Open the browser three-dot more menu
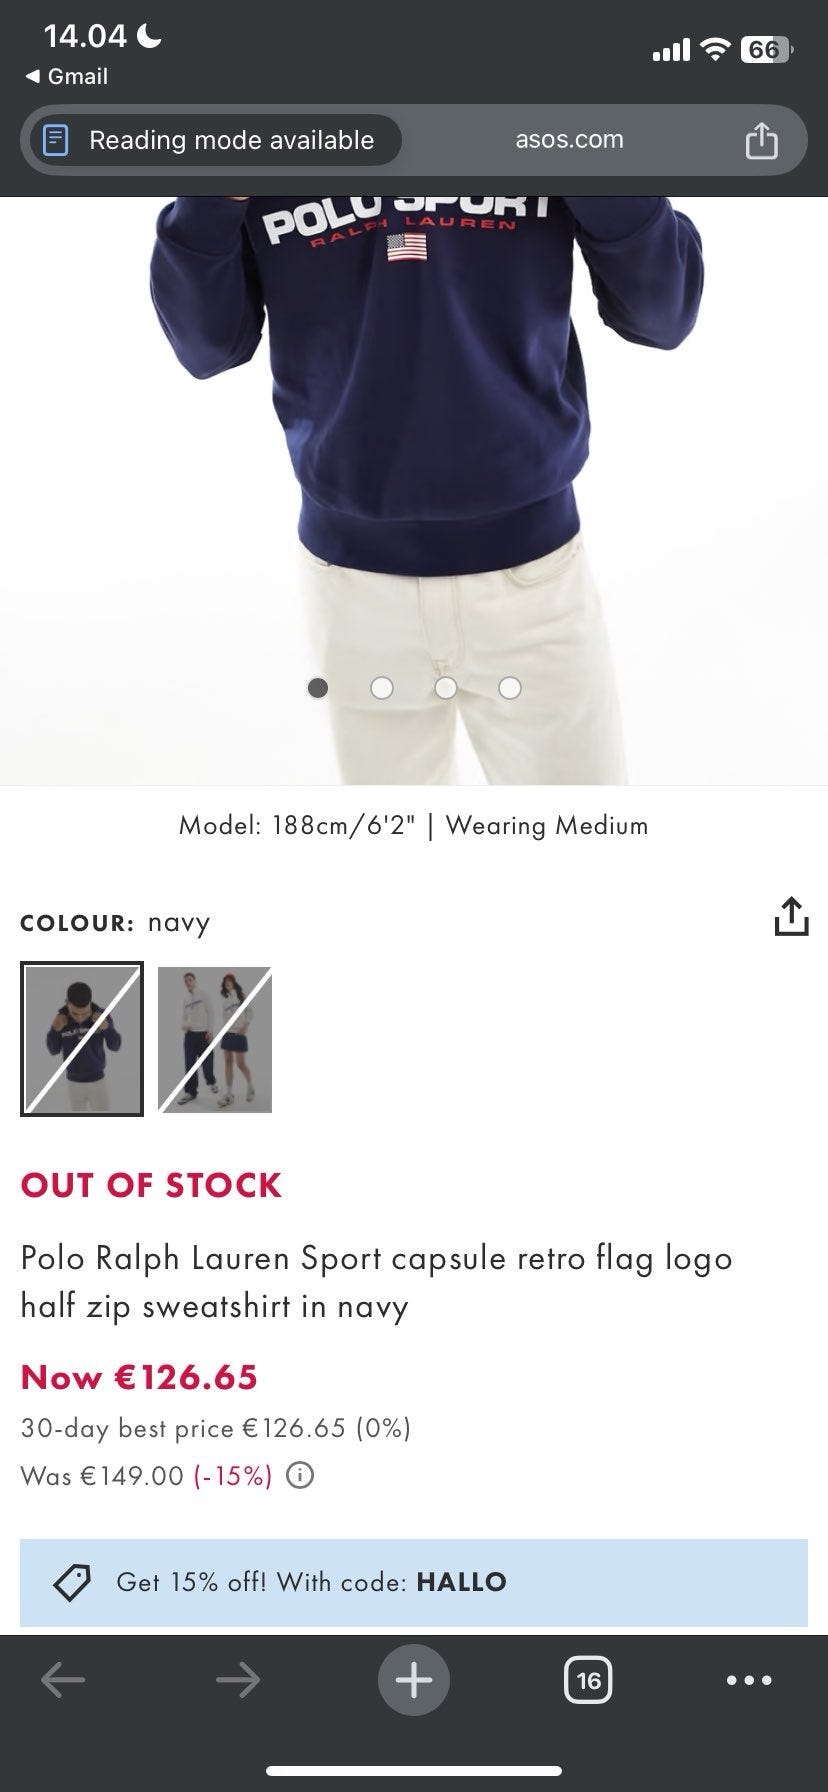Viewport: 828px width, 1792px height. pos(749,1680)
